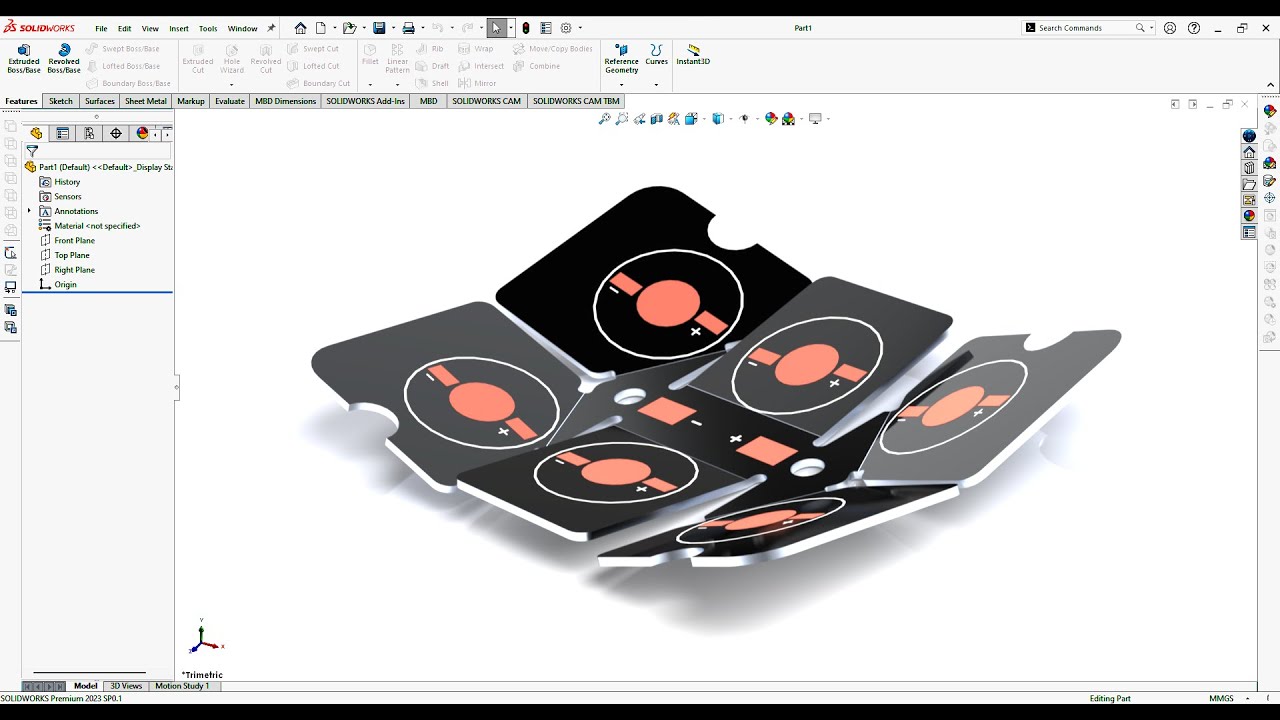This screenshot has width=1280, height=720.
Task: Open the DisplayManager color ball tab
Action: tap(142, 133)
